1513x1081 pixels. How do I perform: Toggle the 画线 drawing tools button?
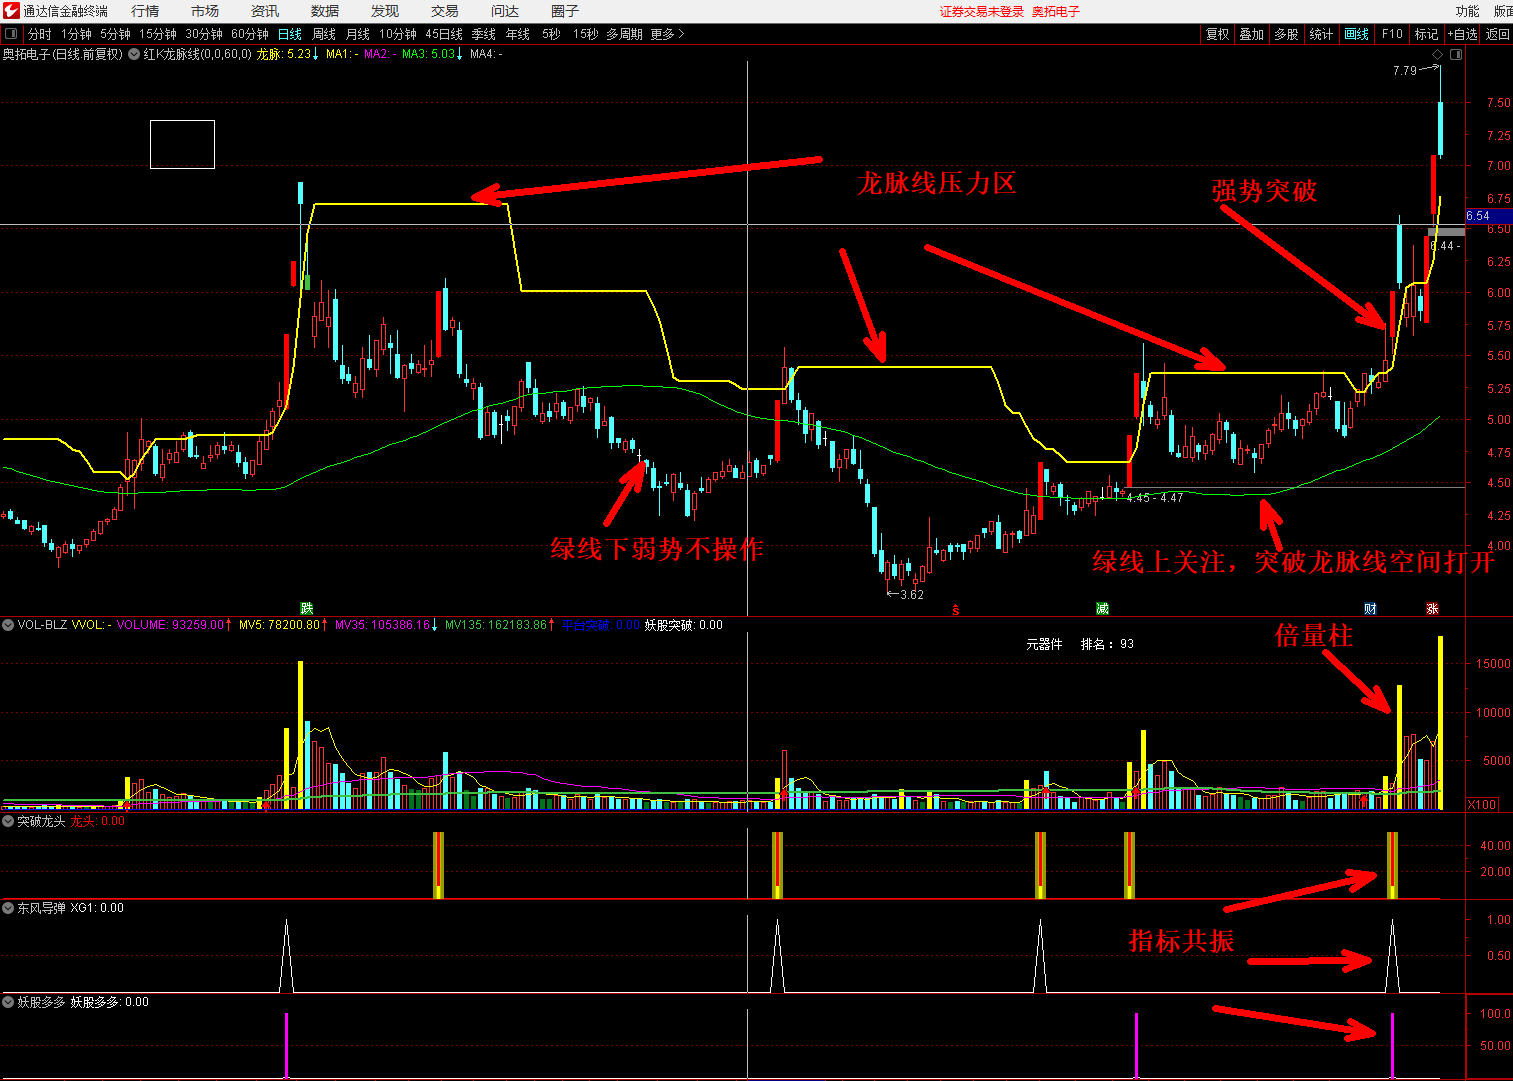[x=1357, y=34]
